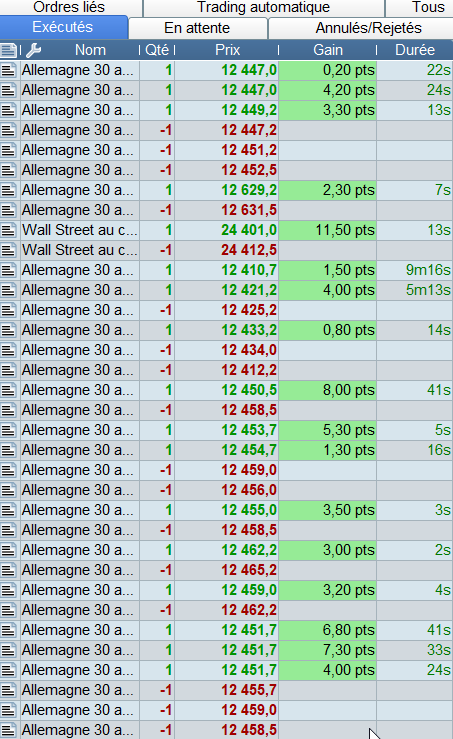453x739 pixels.
Task: Open details icon for the 12 425,2 order
Action: [8, 310]
